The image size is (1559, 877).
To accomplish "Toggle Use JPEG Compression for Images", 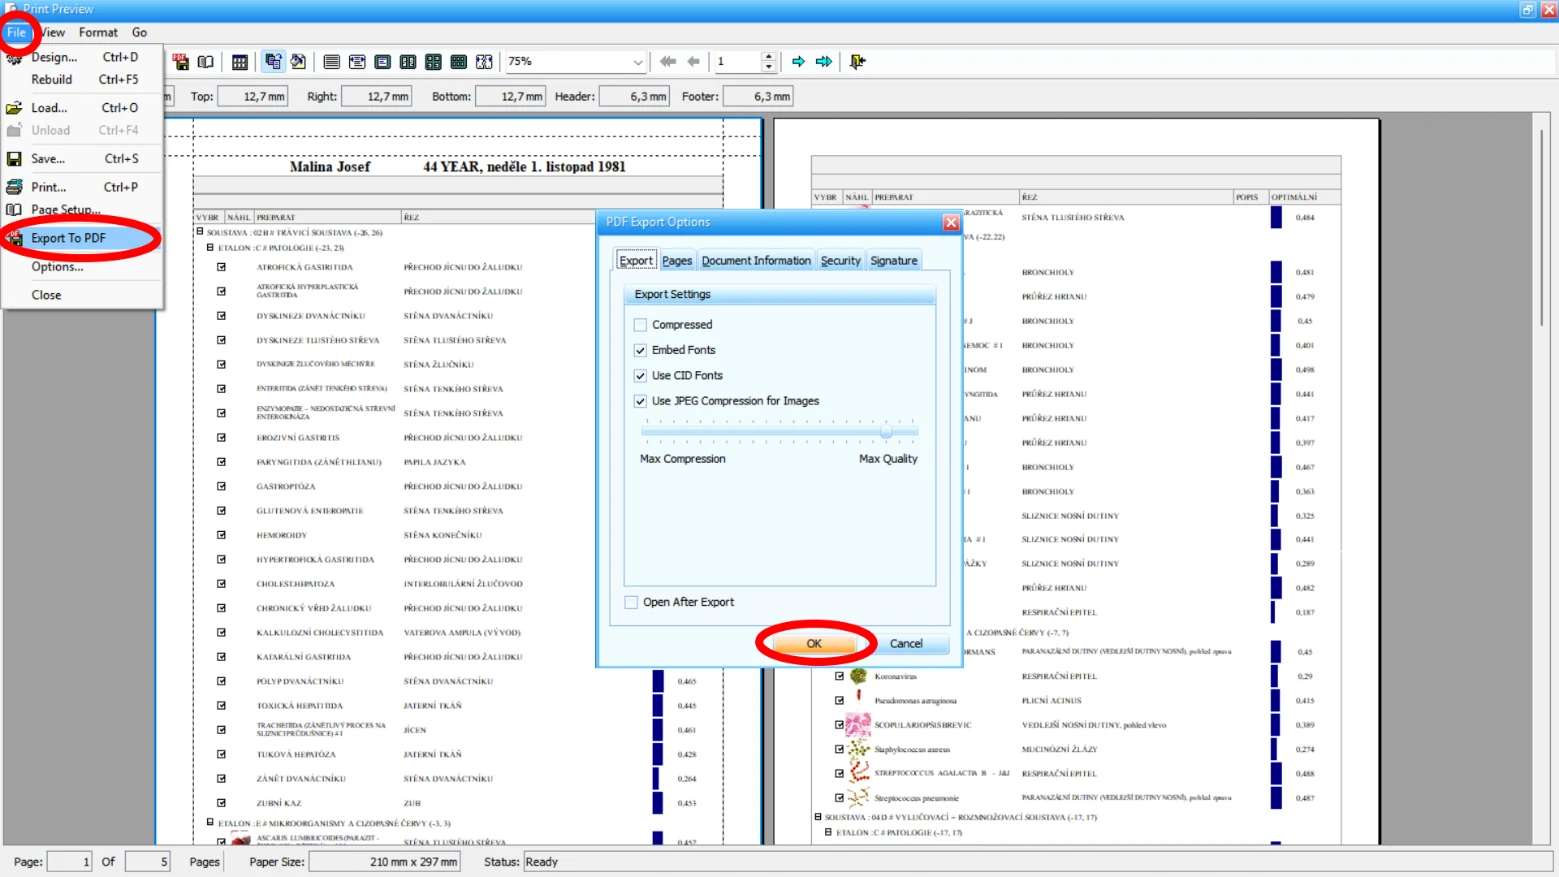I will tap(640, 401).
